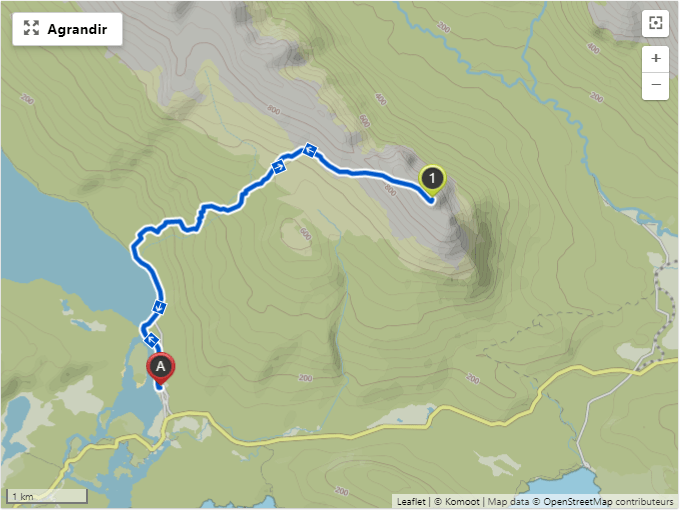Screen dimensions: 680x510
Task: Click the Agrandir button
Action: pos(67,29)
